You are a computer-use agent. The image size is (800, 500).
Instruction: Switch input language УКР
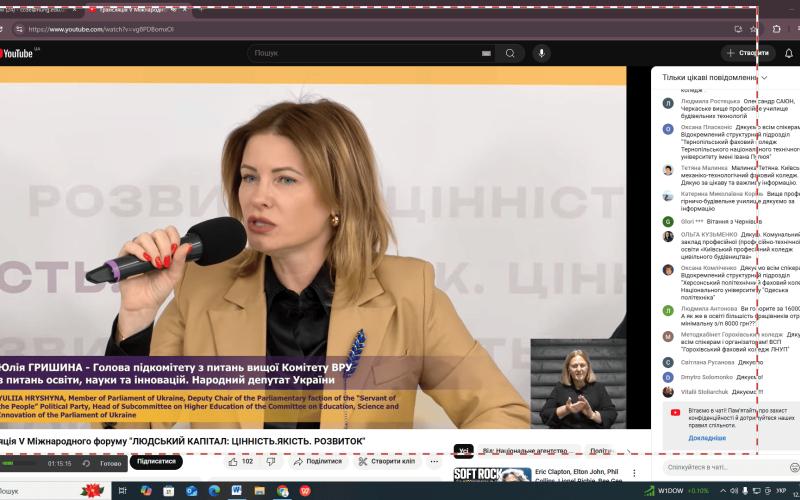click(x=781, y=491)
